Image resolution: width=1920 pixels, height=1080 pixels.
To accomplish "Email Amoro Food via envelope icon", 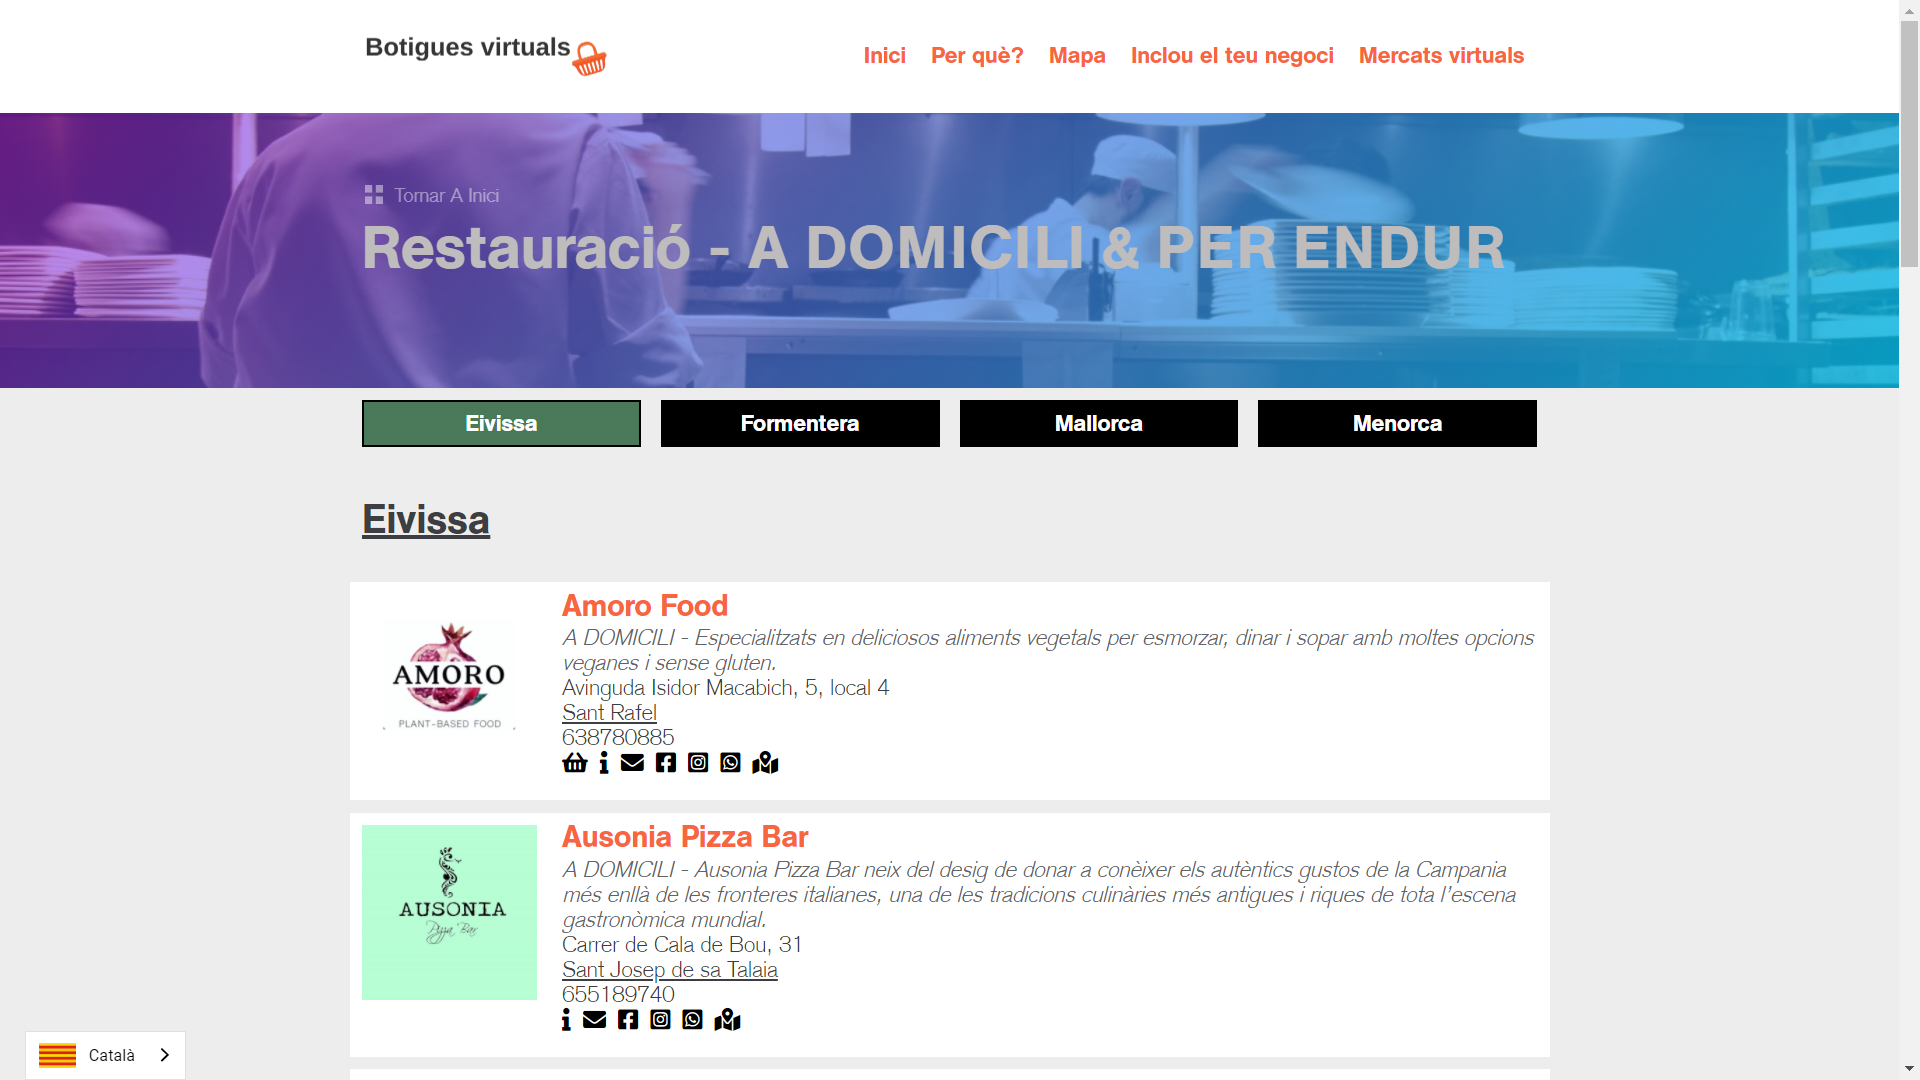I will click(632, 763).
